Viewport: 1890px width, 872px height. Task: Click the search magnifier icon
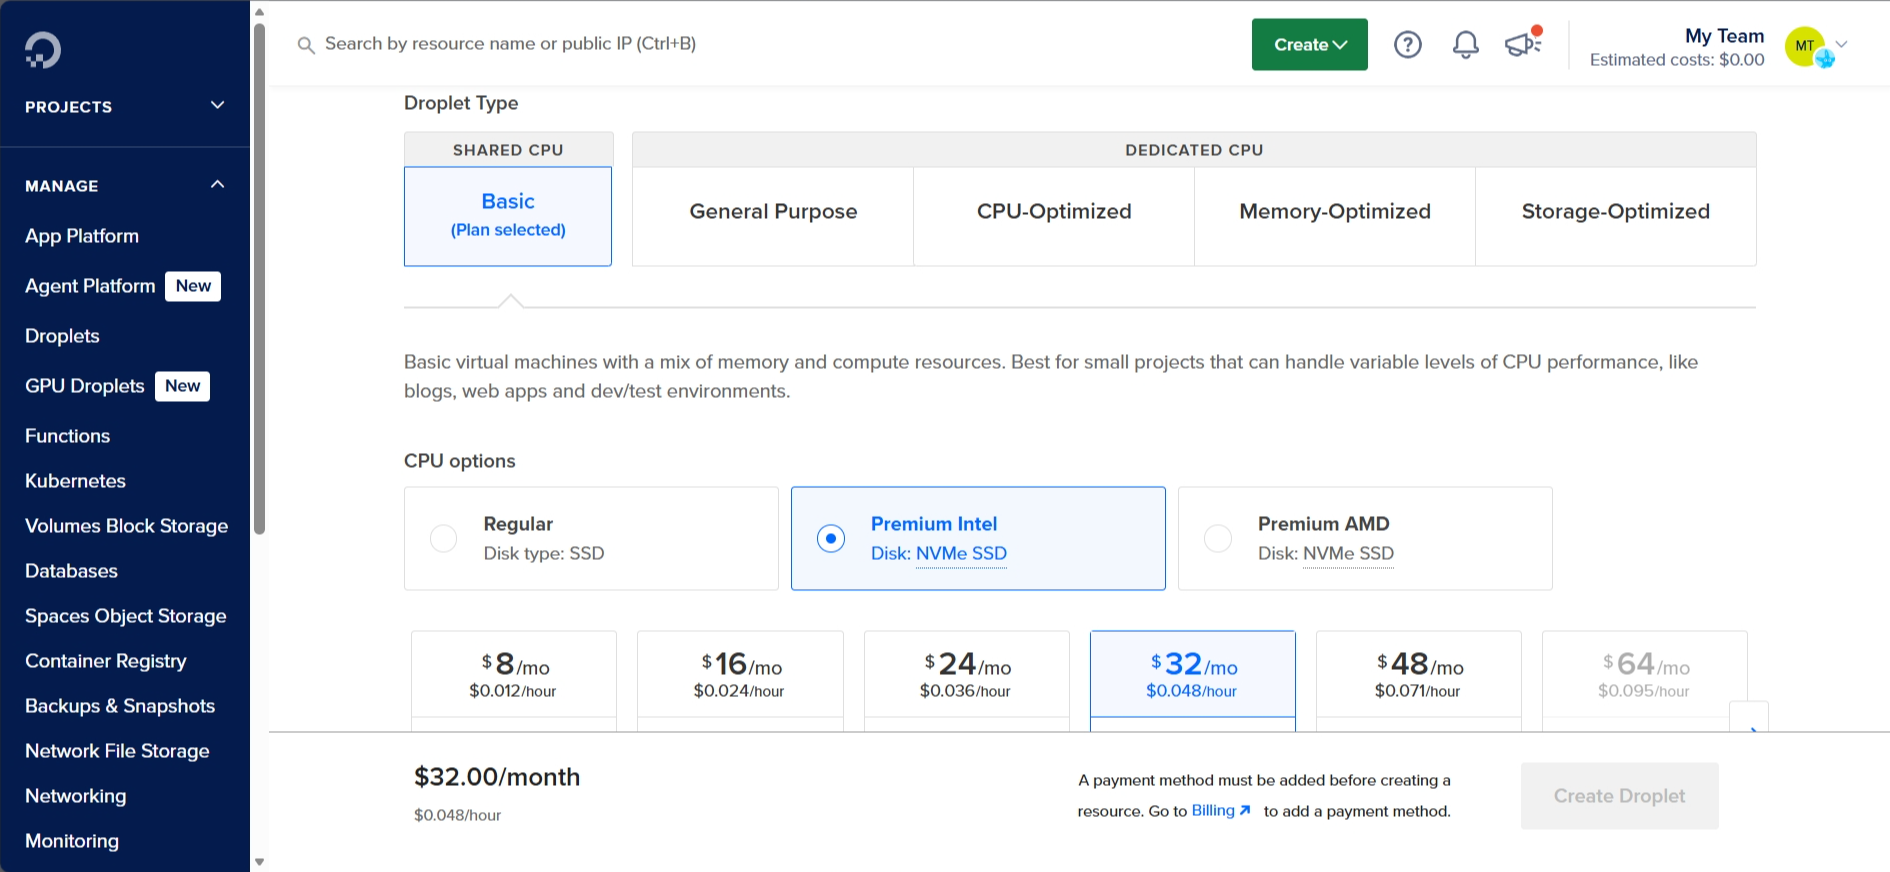(306, 45)
